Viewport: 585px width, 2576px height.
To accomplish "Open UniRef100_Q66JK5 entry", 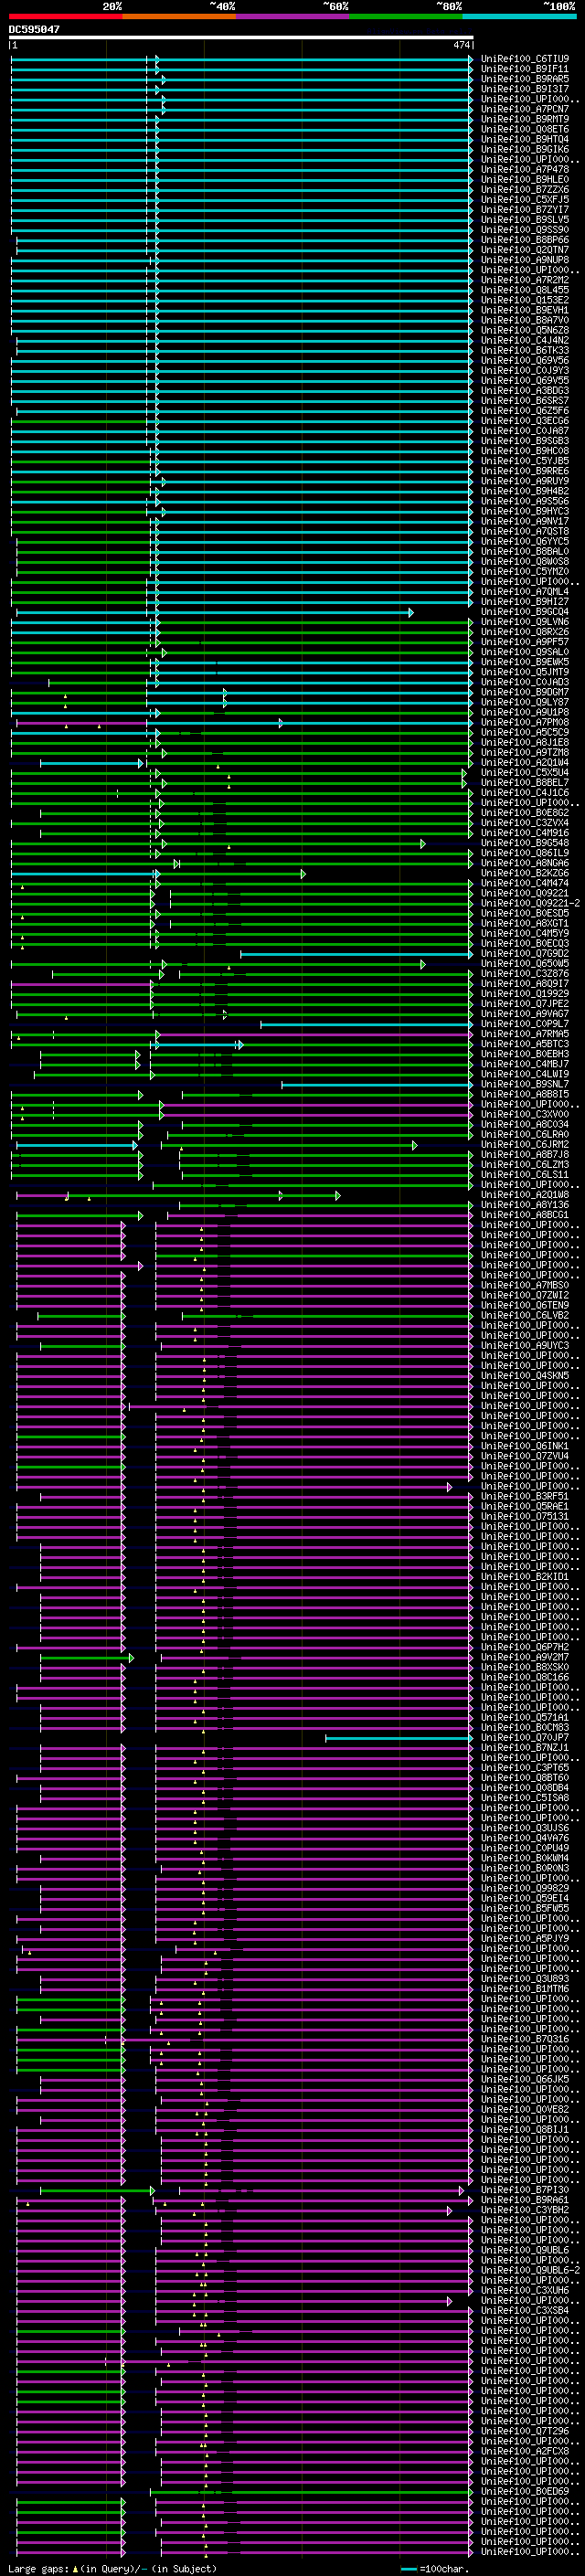I will pos(525,2079).
